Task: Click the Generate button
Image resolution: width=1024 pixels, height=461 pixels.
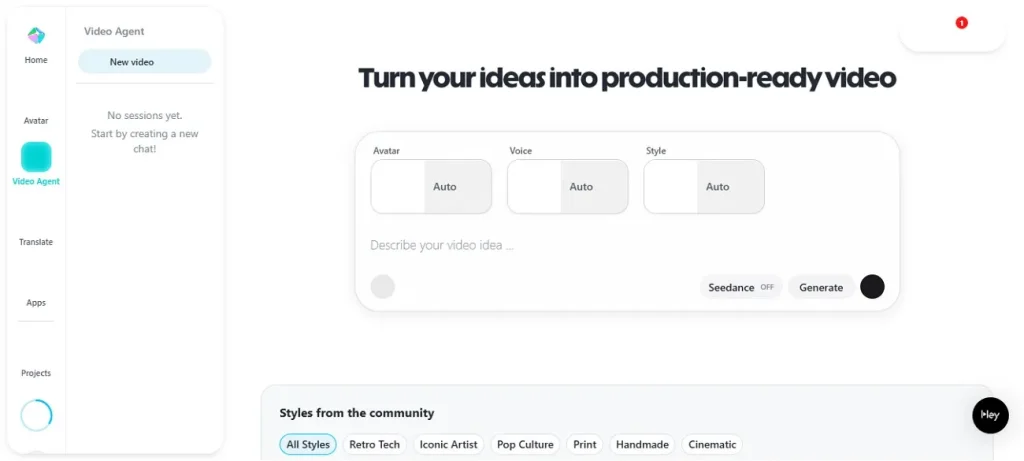Action: pos(821,287)
